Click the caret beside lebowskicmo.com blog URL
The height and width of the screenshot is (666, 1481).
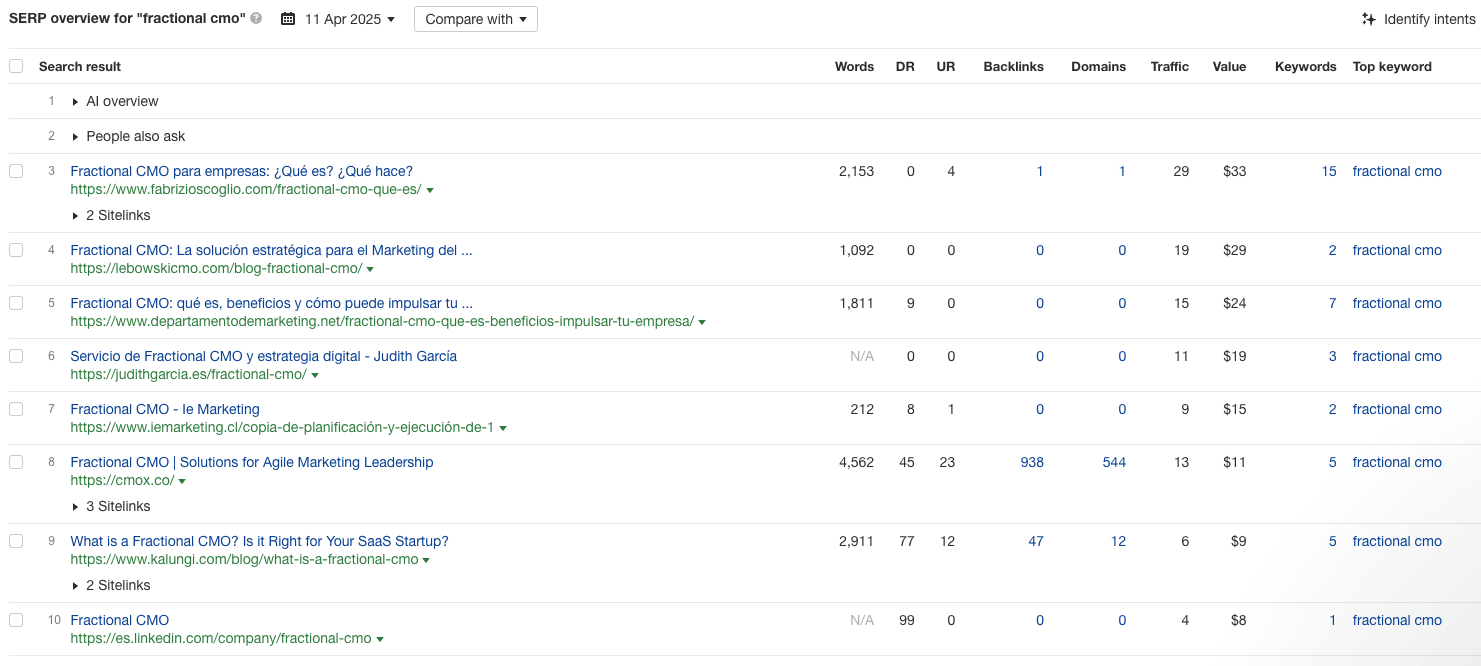(x=370, y=269)
